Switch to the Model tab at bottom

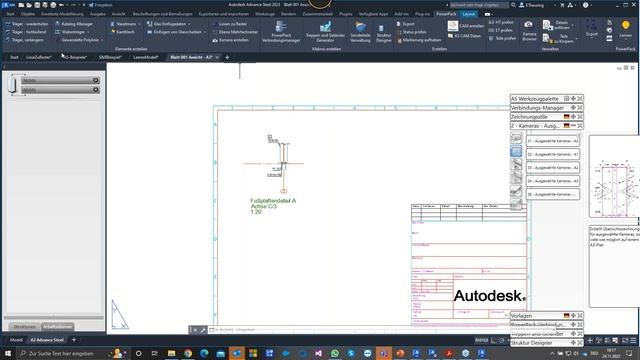[16, 340]
